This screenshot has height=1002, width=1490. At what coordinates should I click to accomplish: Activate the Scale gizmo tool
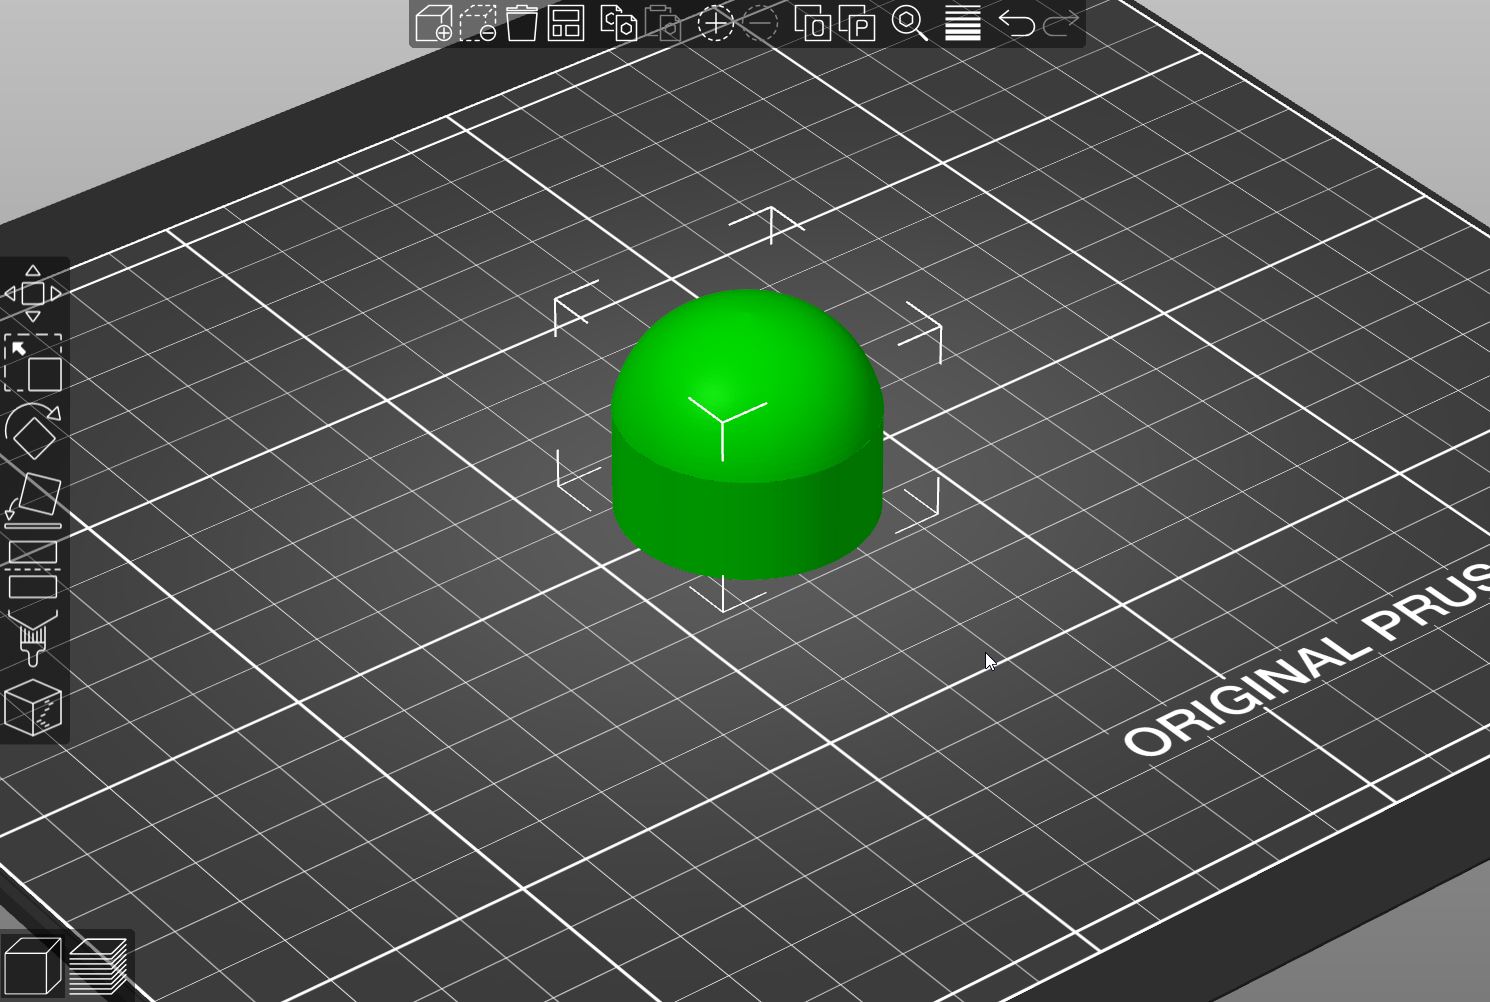33,363
